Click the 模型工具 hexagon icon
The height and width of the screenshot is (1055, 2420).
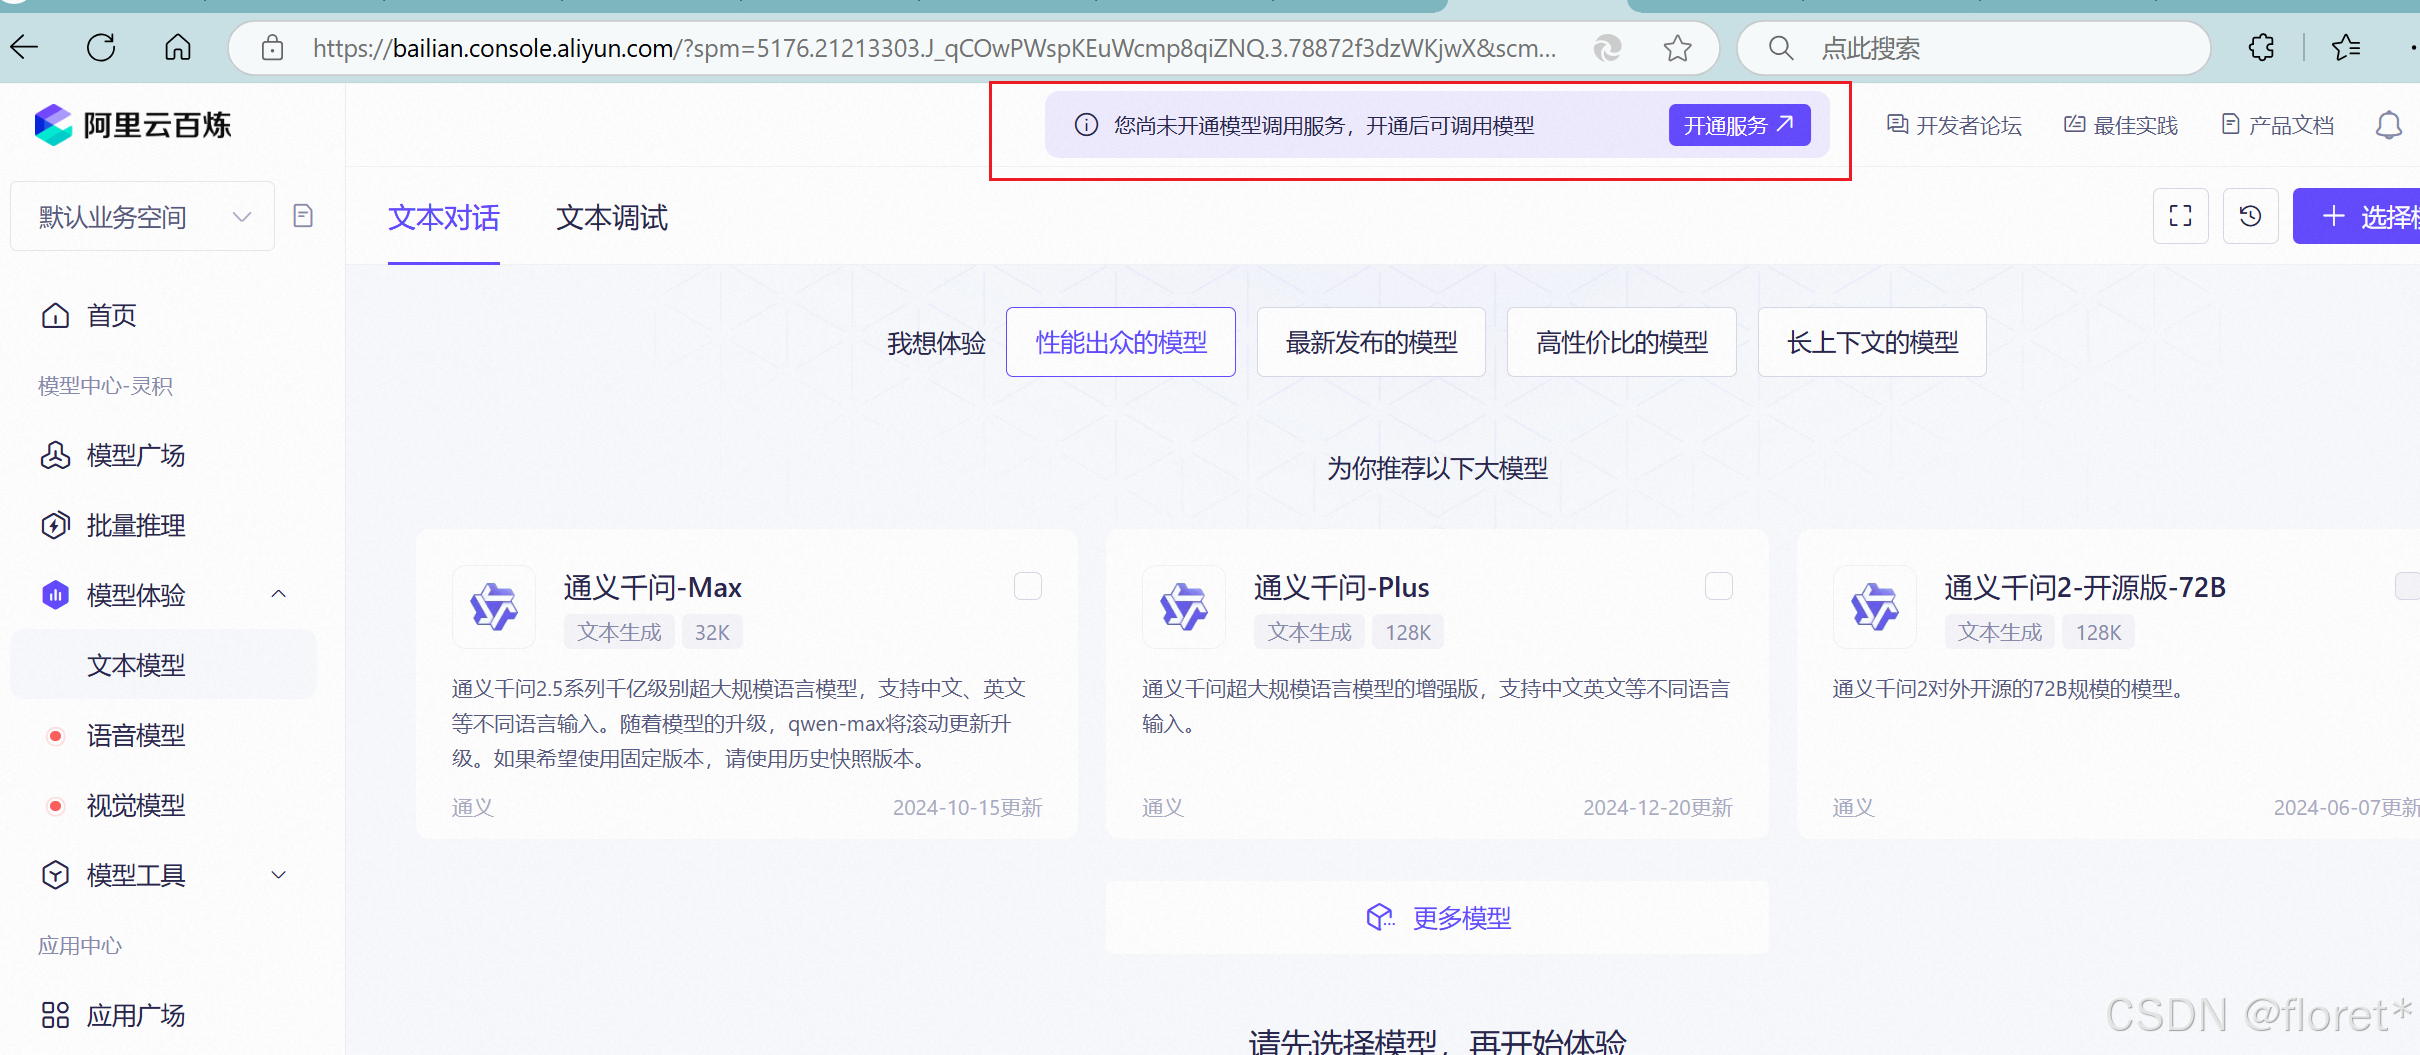55,875
